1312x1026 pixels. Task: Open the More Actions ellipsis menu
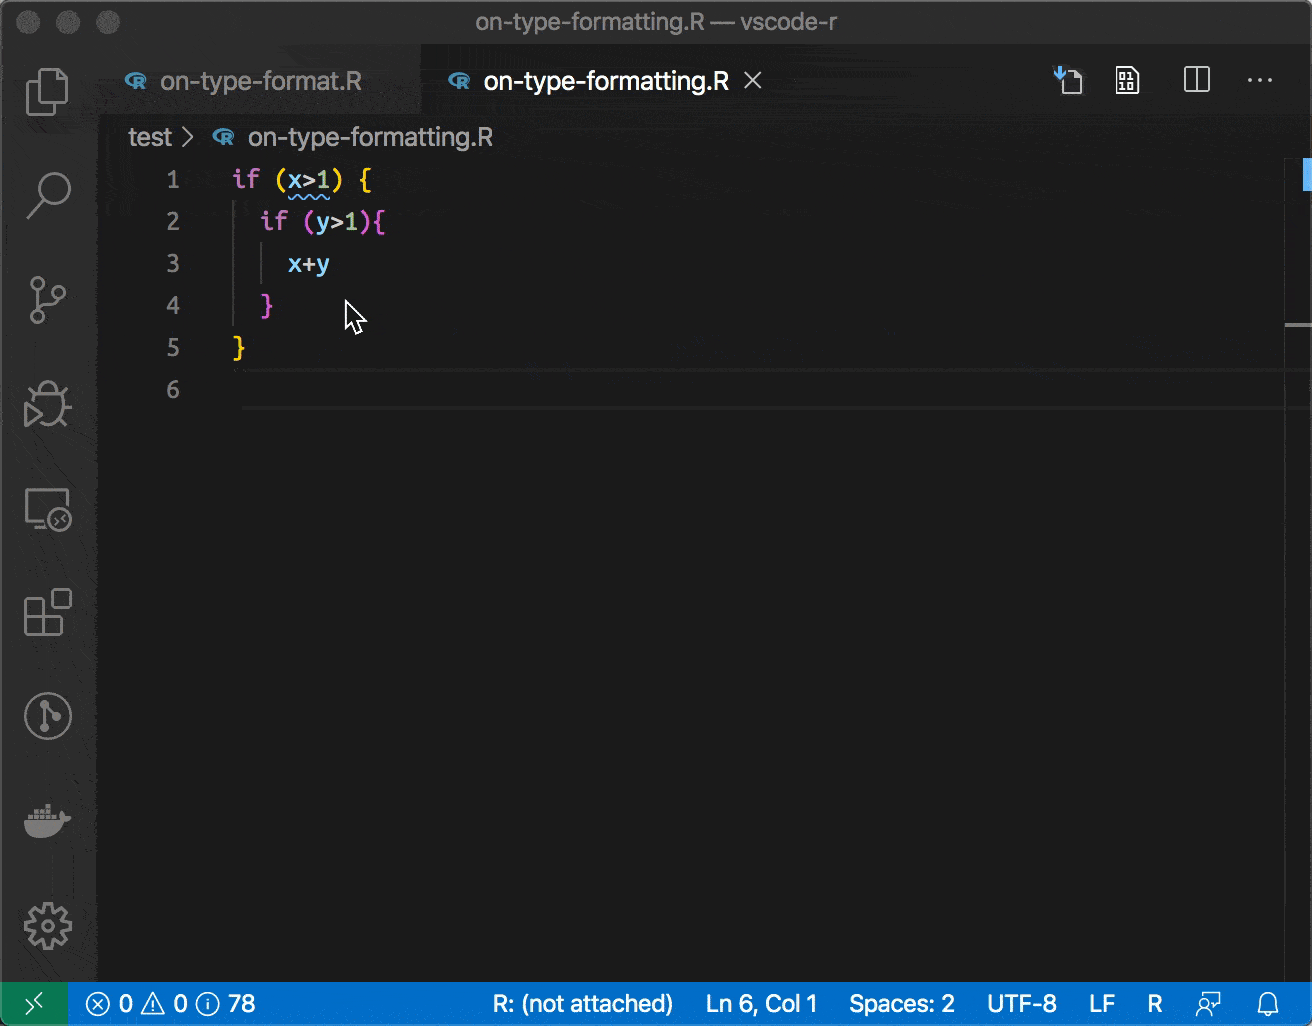(1260, 80)
